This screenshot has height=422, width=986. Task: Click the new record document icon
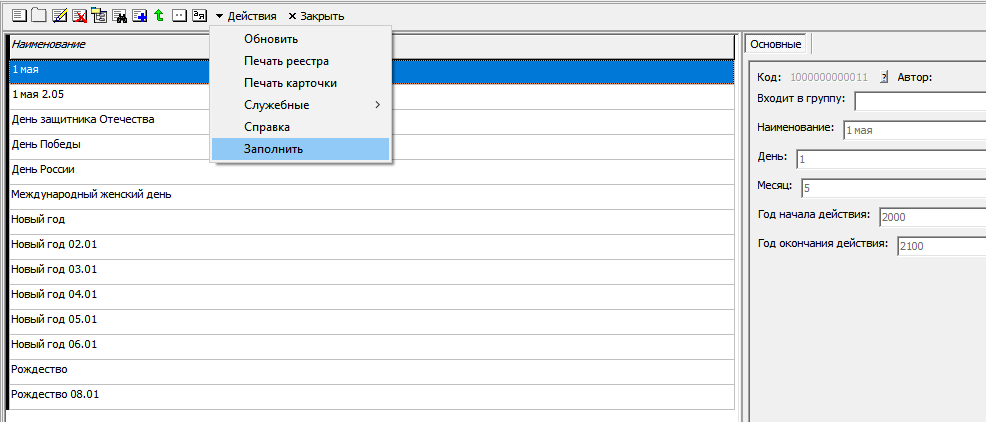point(17,16)
